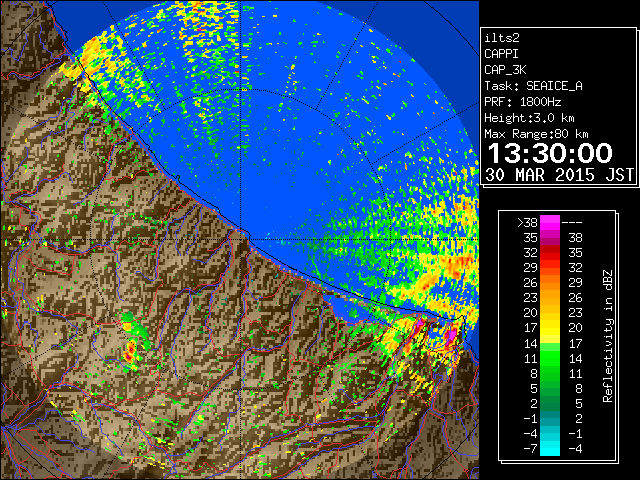Click the red-core echo cell over the inland southwest

[x=131, y=351]
